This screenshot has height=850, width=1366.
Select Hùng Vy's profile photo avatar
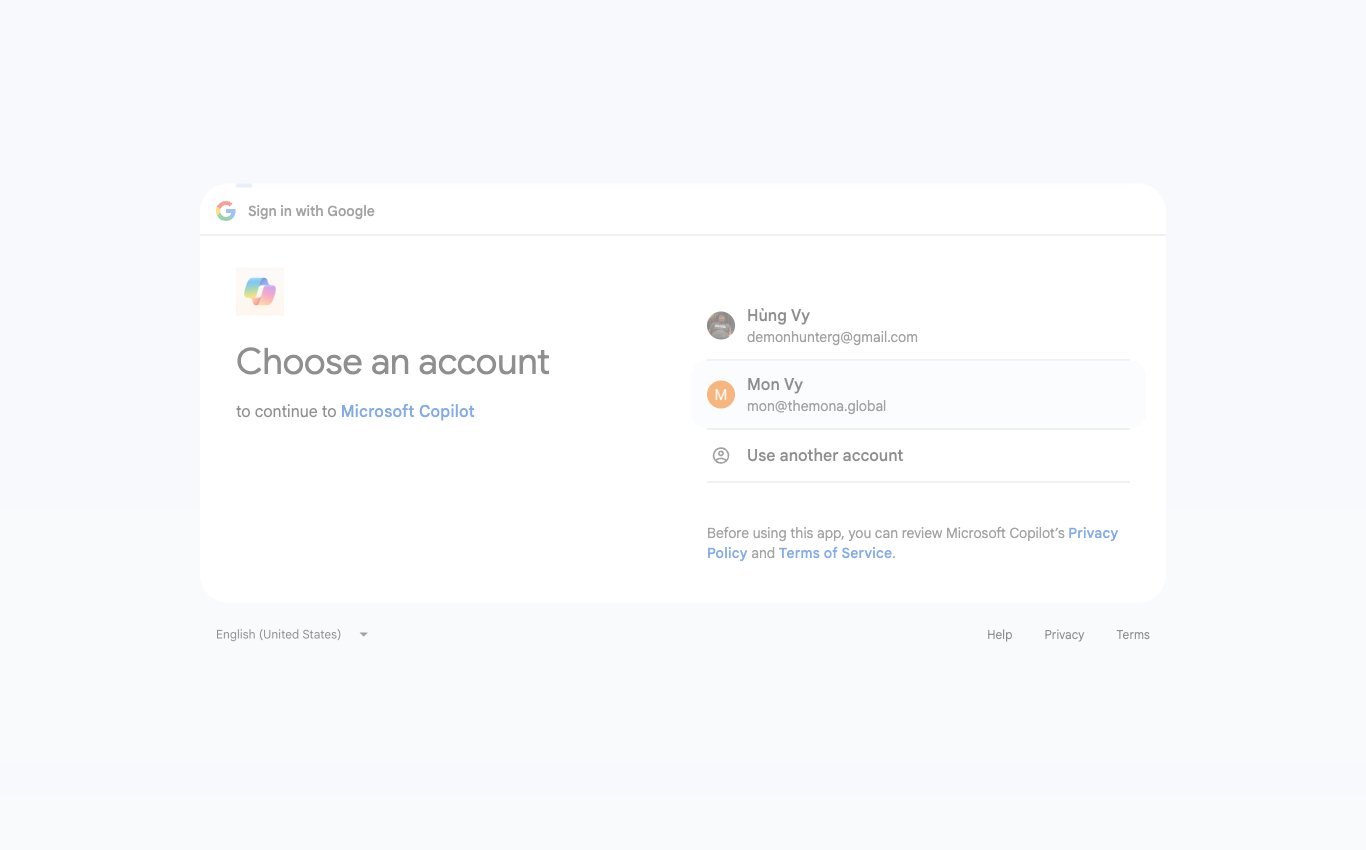(721, 325)
